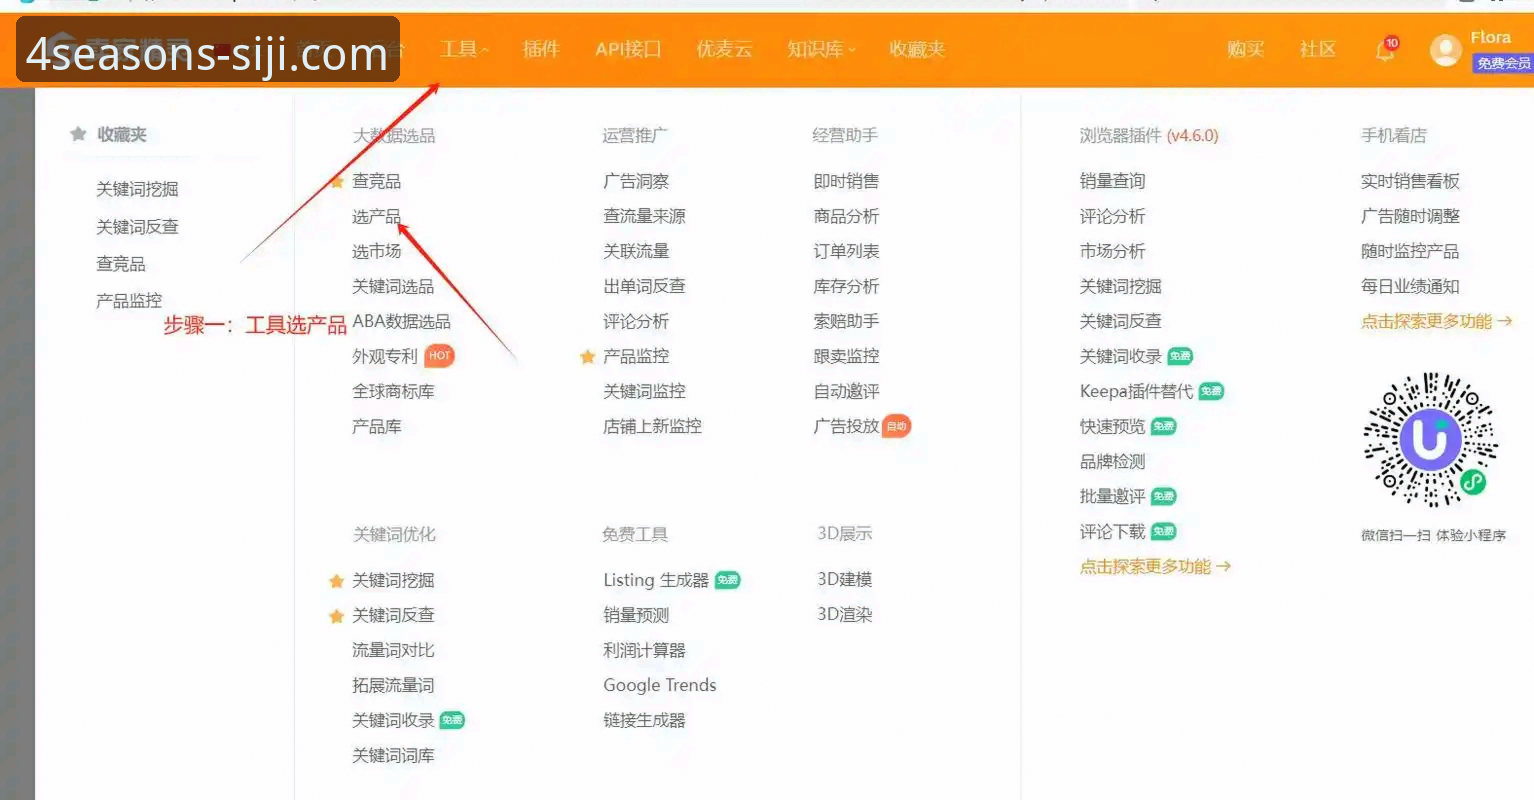
Task: Open 全球商标库 tool
Action: 393,391
